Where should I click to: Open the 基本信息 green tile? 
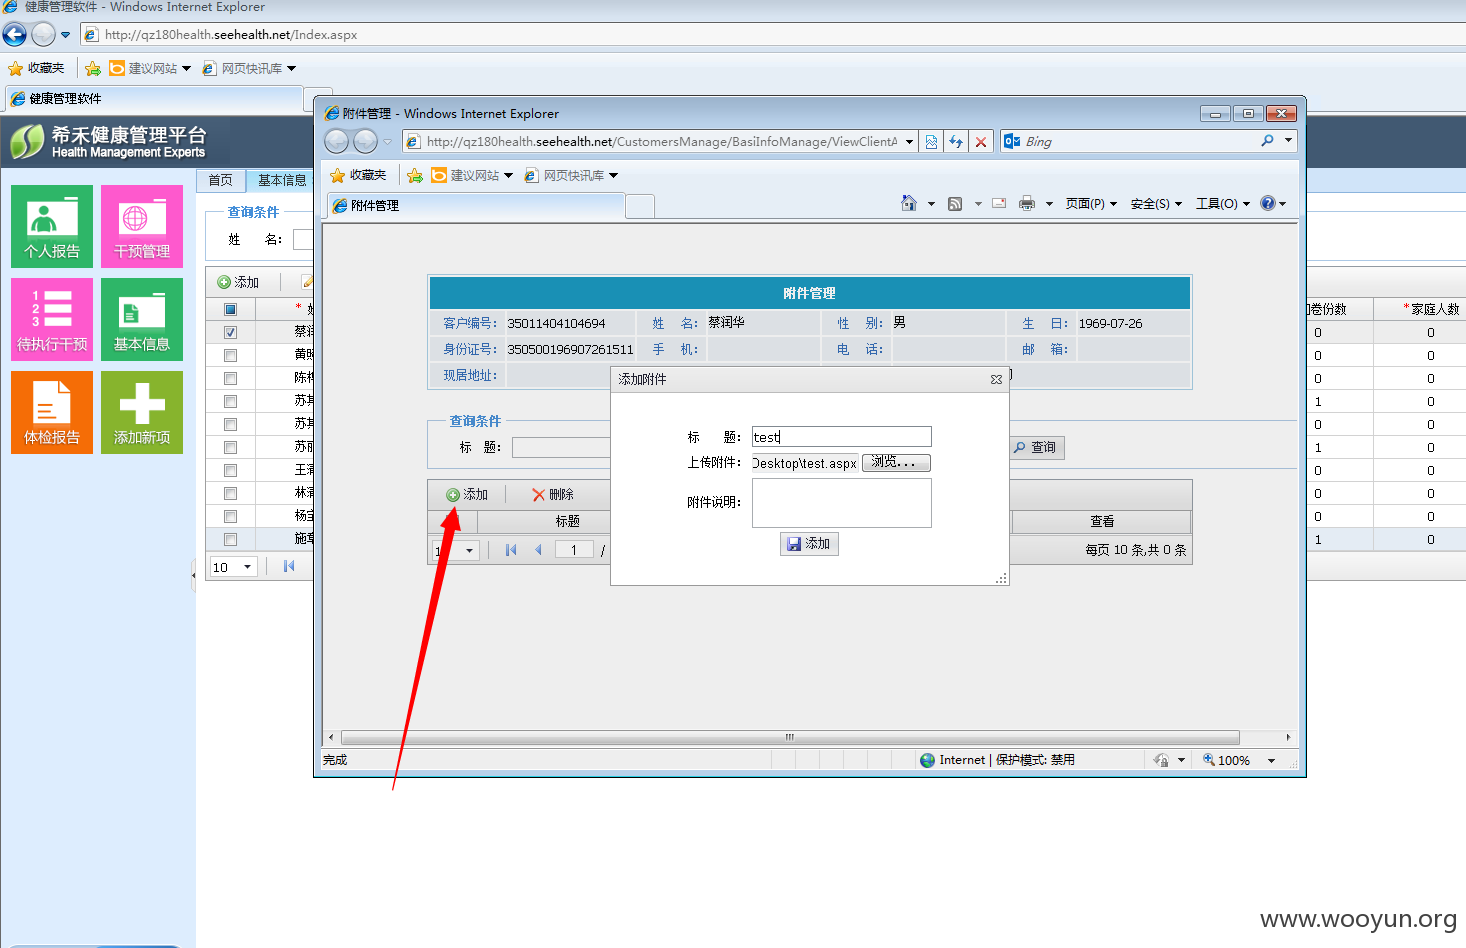click(142, 319)
